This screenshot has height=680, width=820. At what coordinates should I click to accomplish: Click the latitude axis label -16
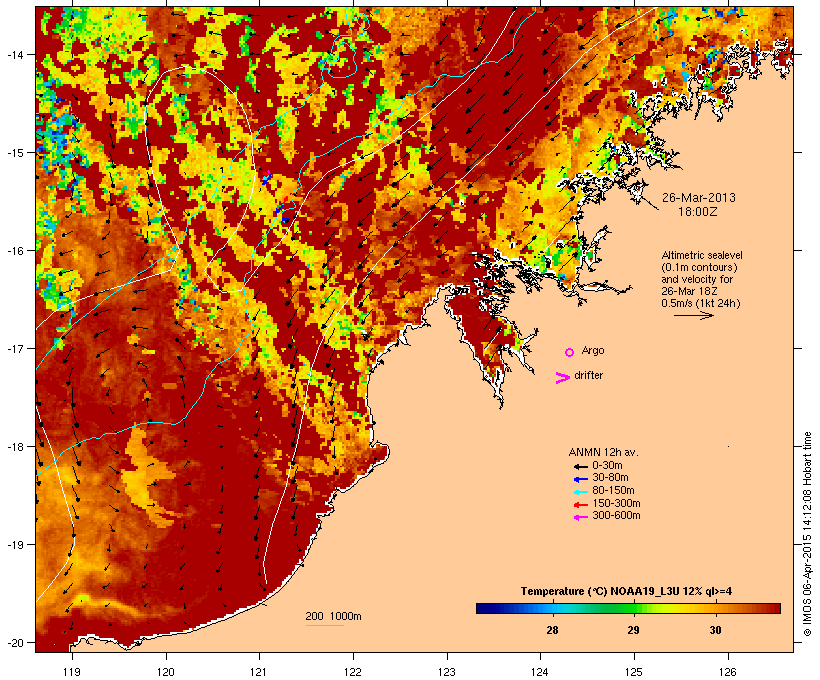(14, 251)
